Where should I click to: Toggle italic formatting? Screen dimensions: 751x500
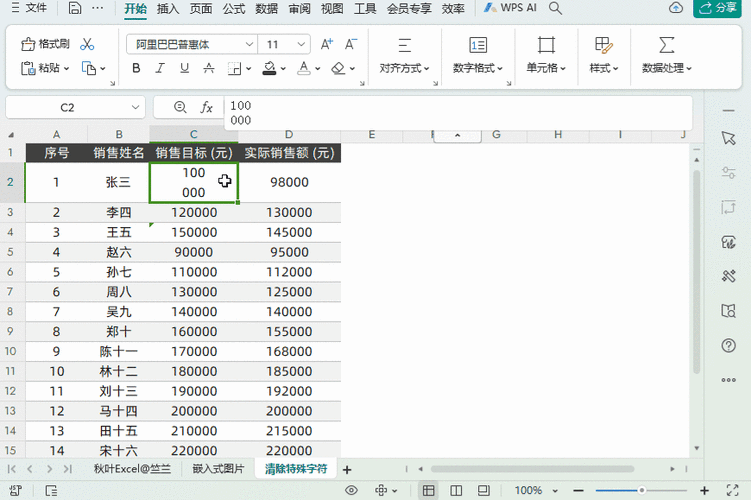(160, 68)
